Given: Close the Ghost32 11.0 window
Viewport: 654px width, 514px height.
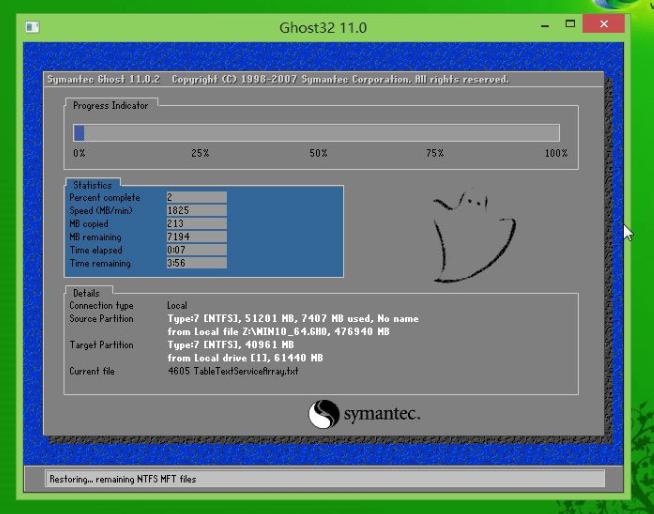Looking at the screenshot, I should point(604,24).
